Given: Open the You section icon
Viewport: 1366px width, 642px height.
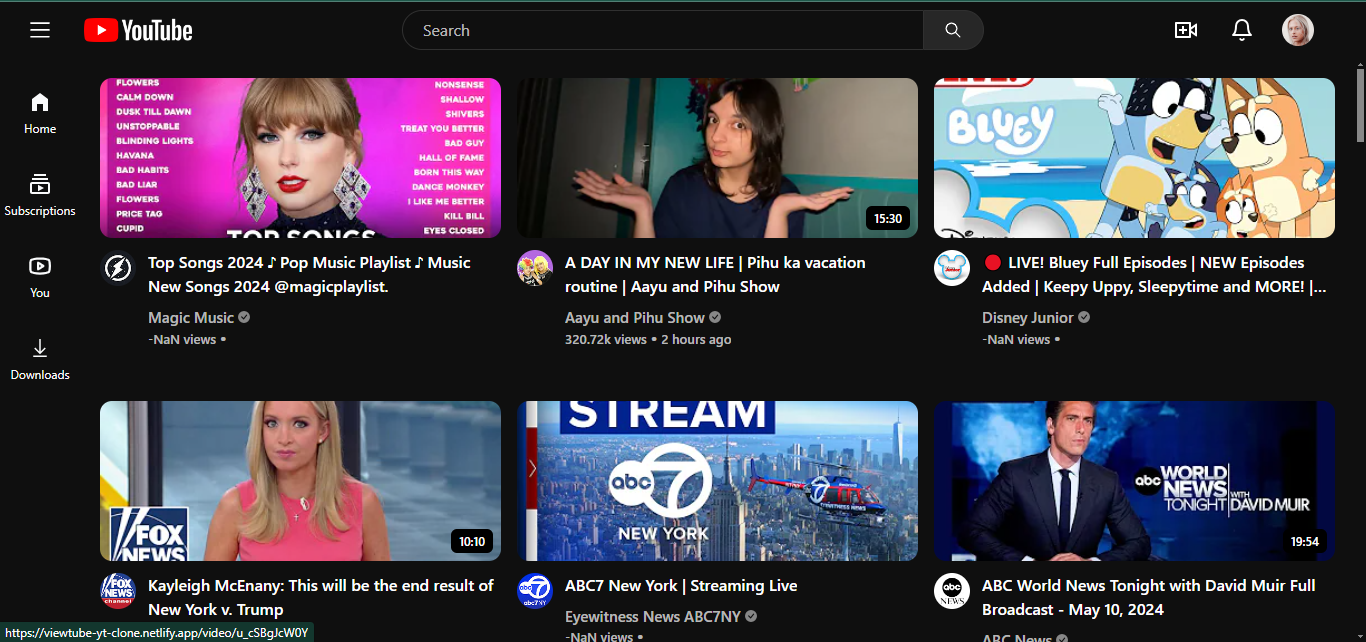Looking at the screenshot, I should pos(40,266).
